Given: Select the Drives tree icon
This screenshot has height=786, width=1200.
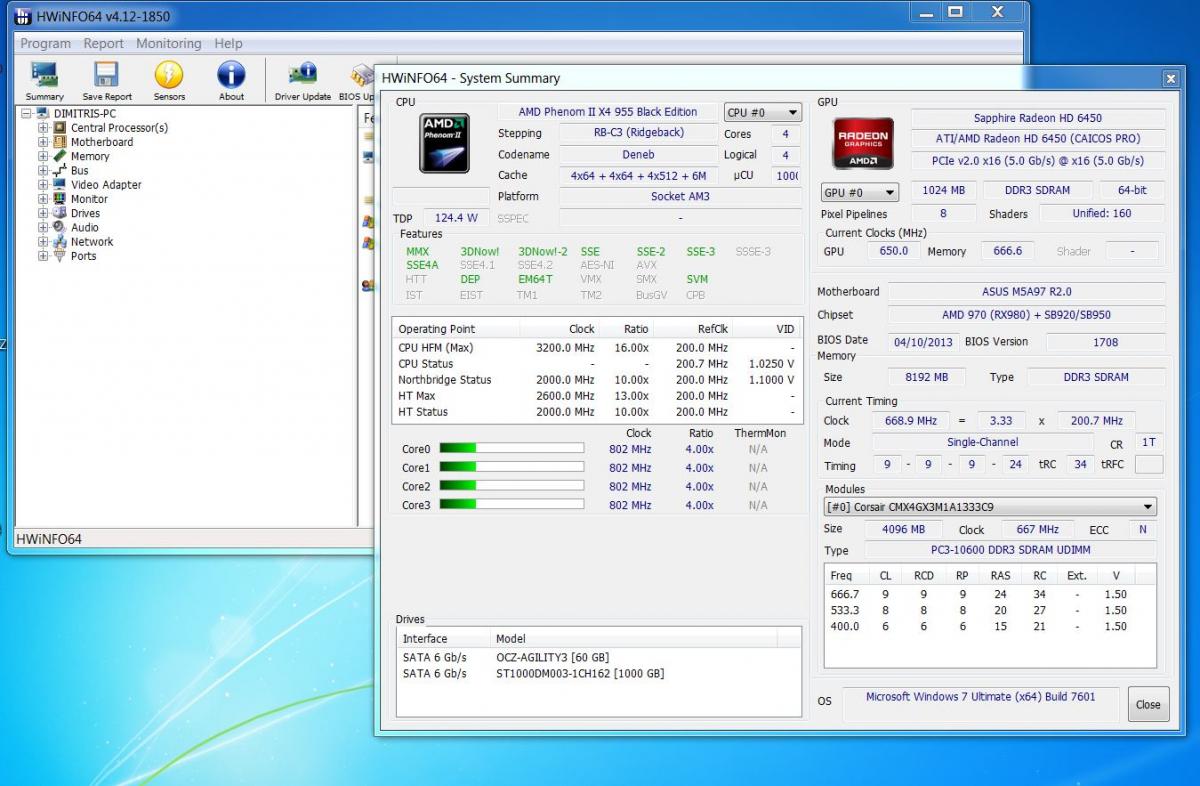Looking at the screenshot, I should [60, 213].
